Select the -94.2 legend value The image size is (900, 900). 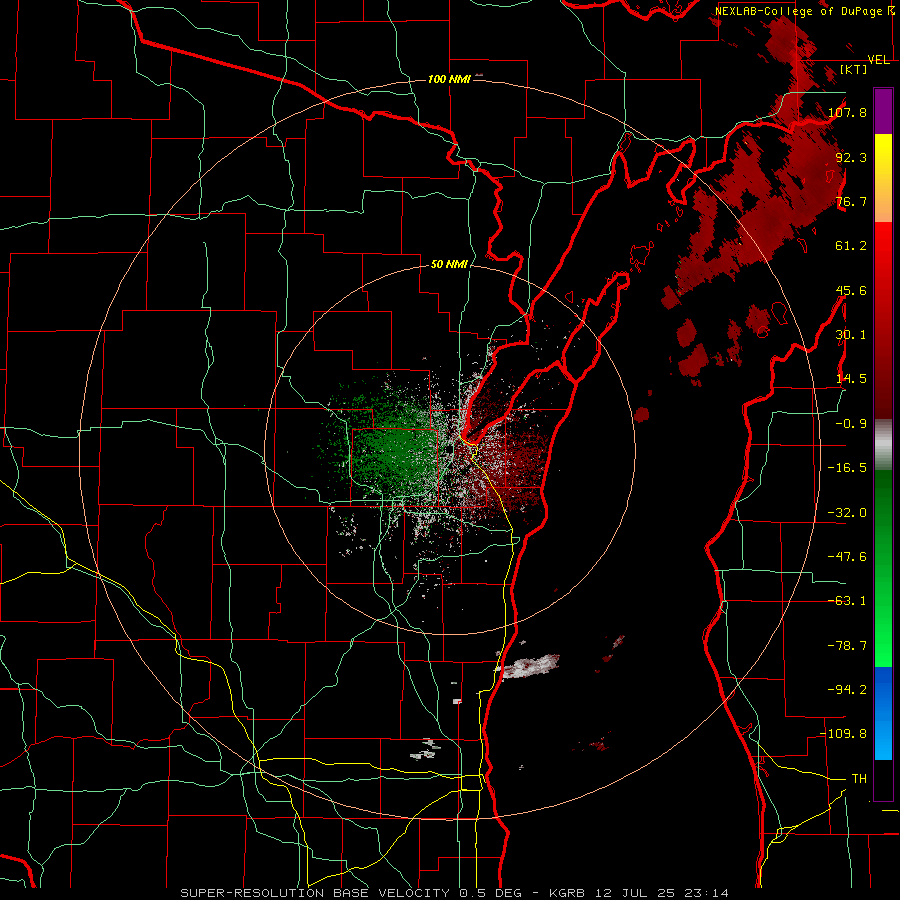[847, 689]
